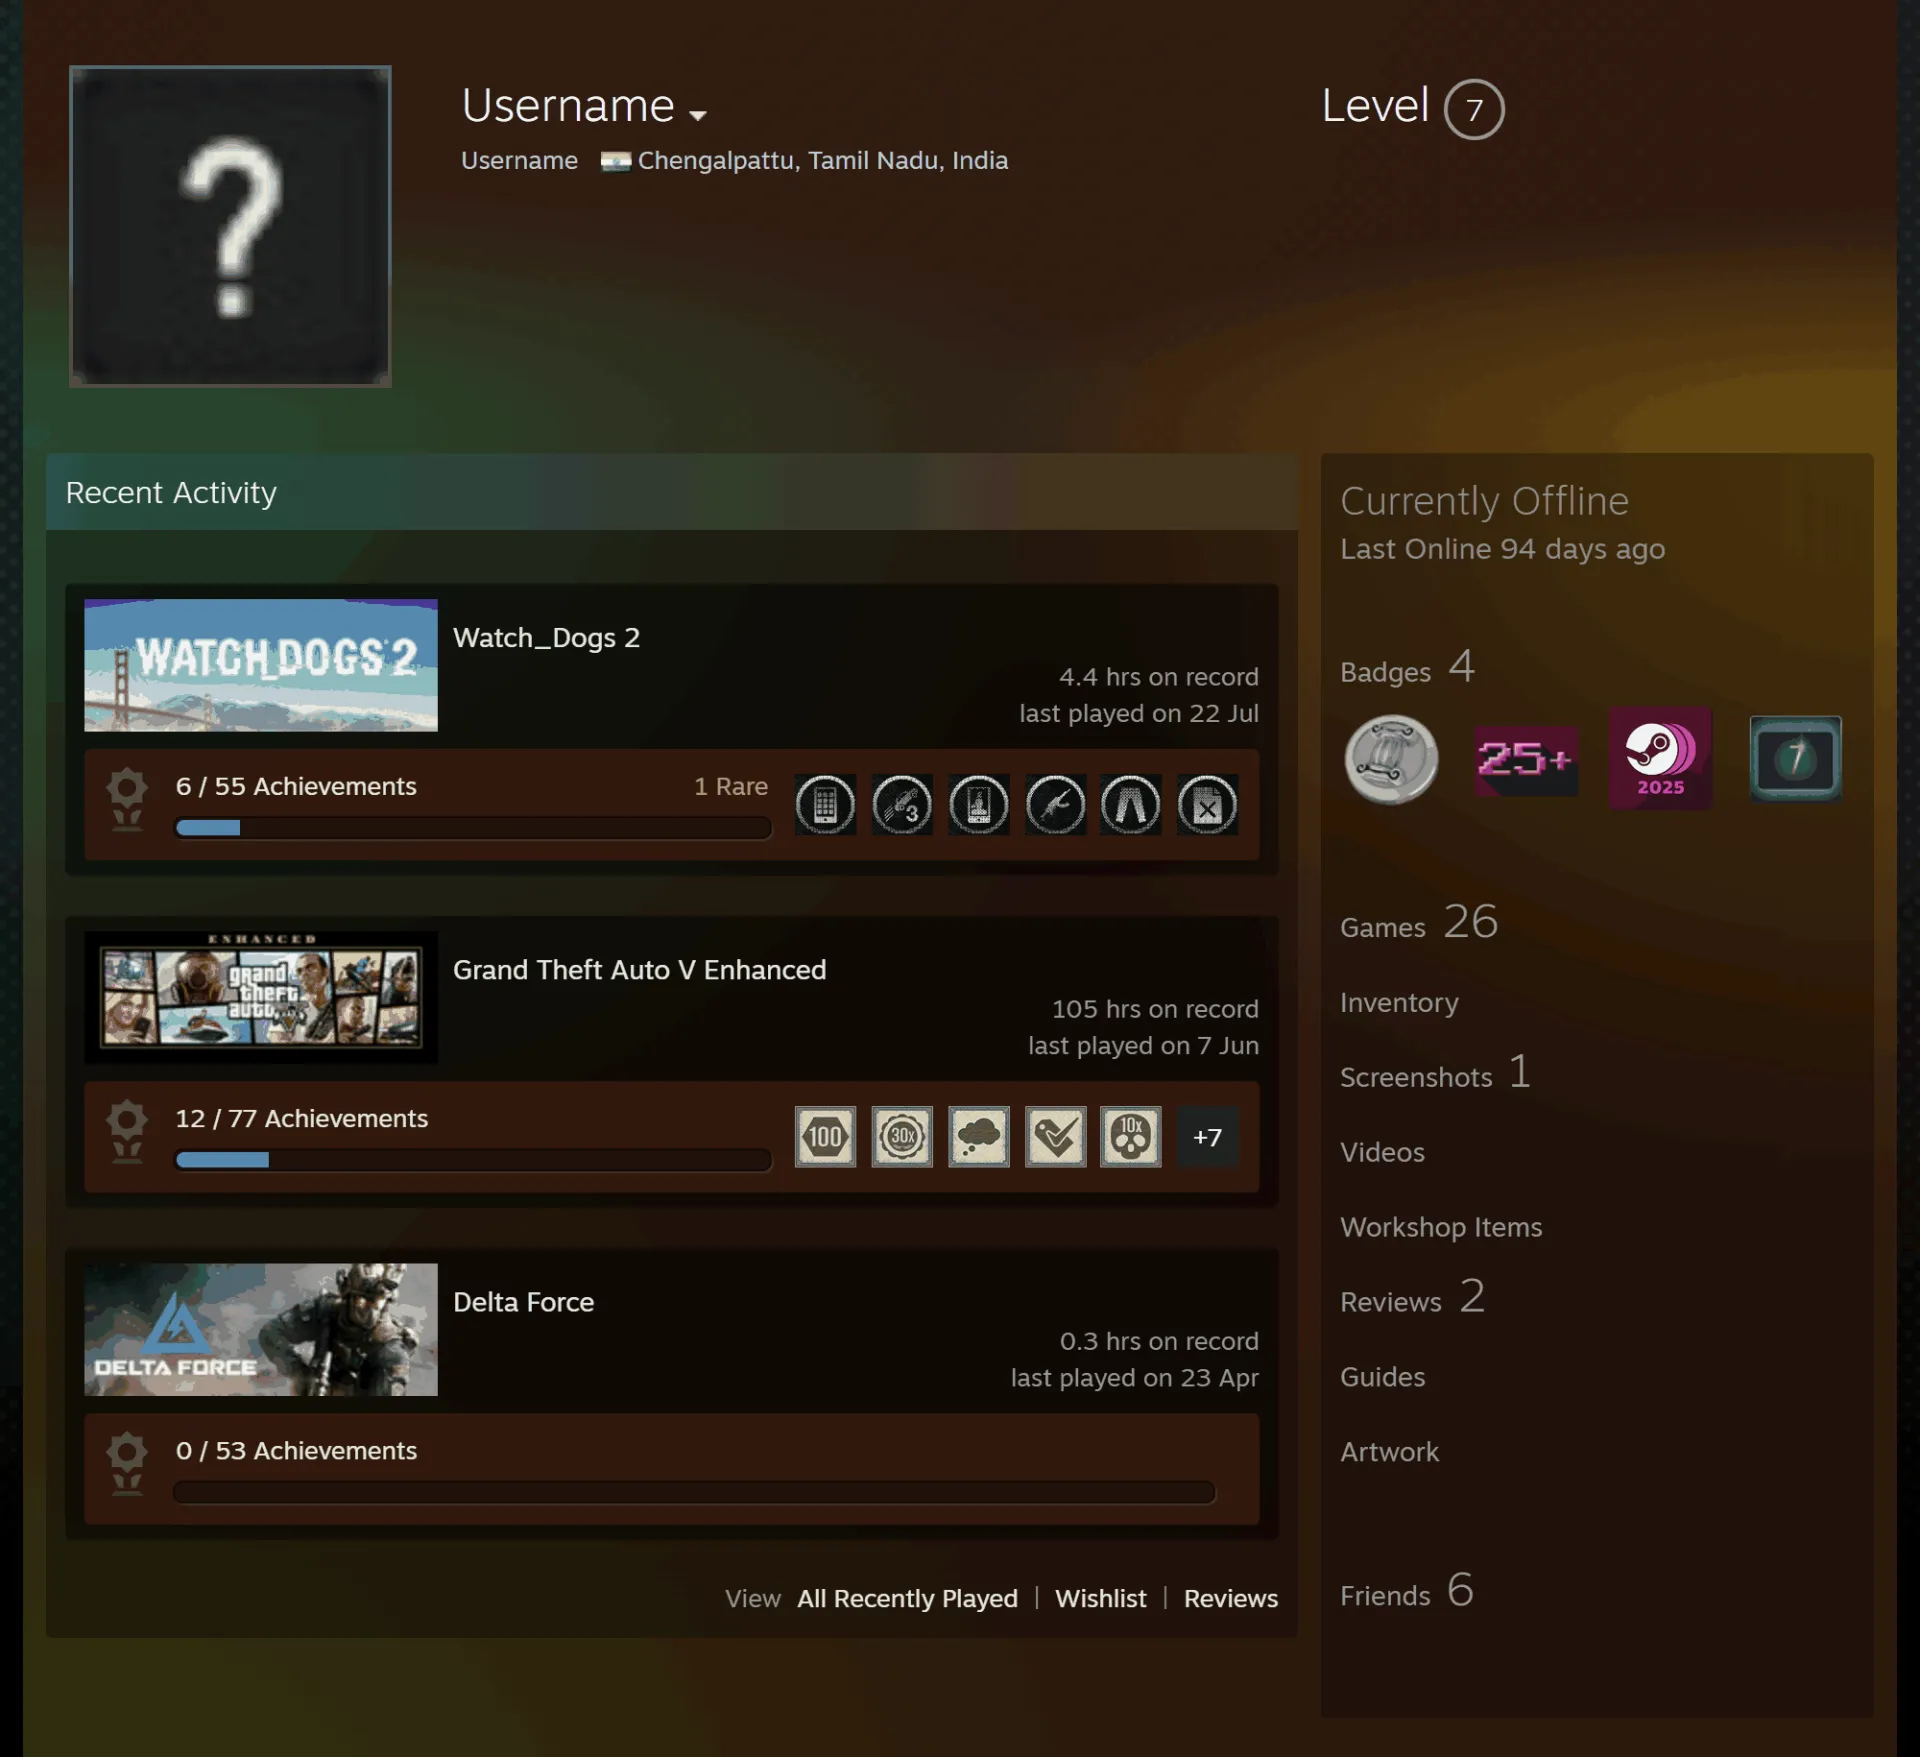Click the GTA V 30x achievement icon
This screenshot has width=1920, height=1757.
(x=902, y=1137)
